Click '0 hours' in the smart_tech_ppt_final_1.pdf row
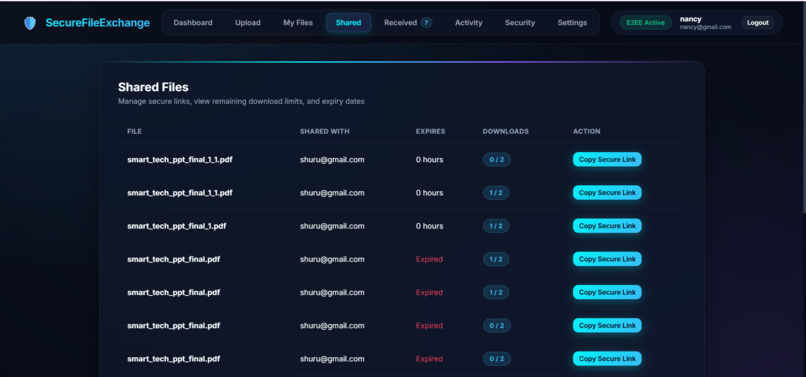Screen dimensions: 806x377 point(429,226)
